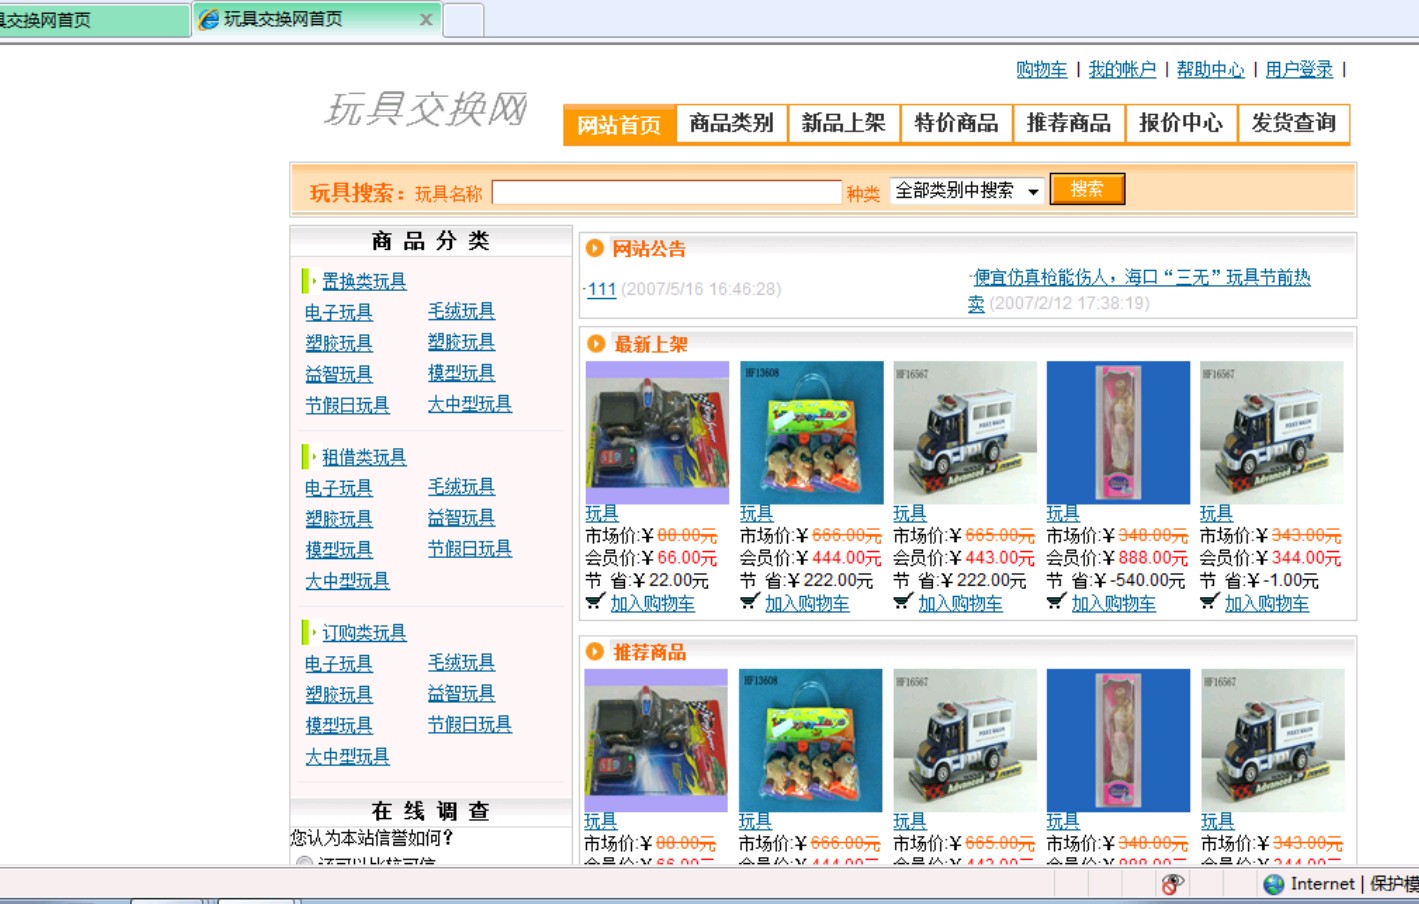Click 加入购物车 for the 344.00元 item
Viewport: 1419px width, 904px height.
point(1266,604)
